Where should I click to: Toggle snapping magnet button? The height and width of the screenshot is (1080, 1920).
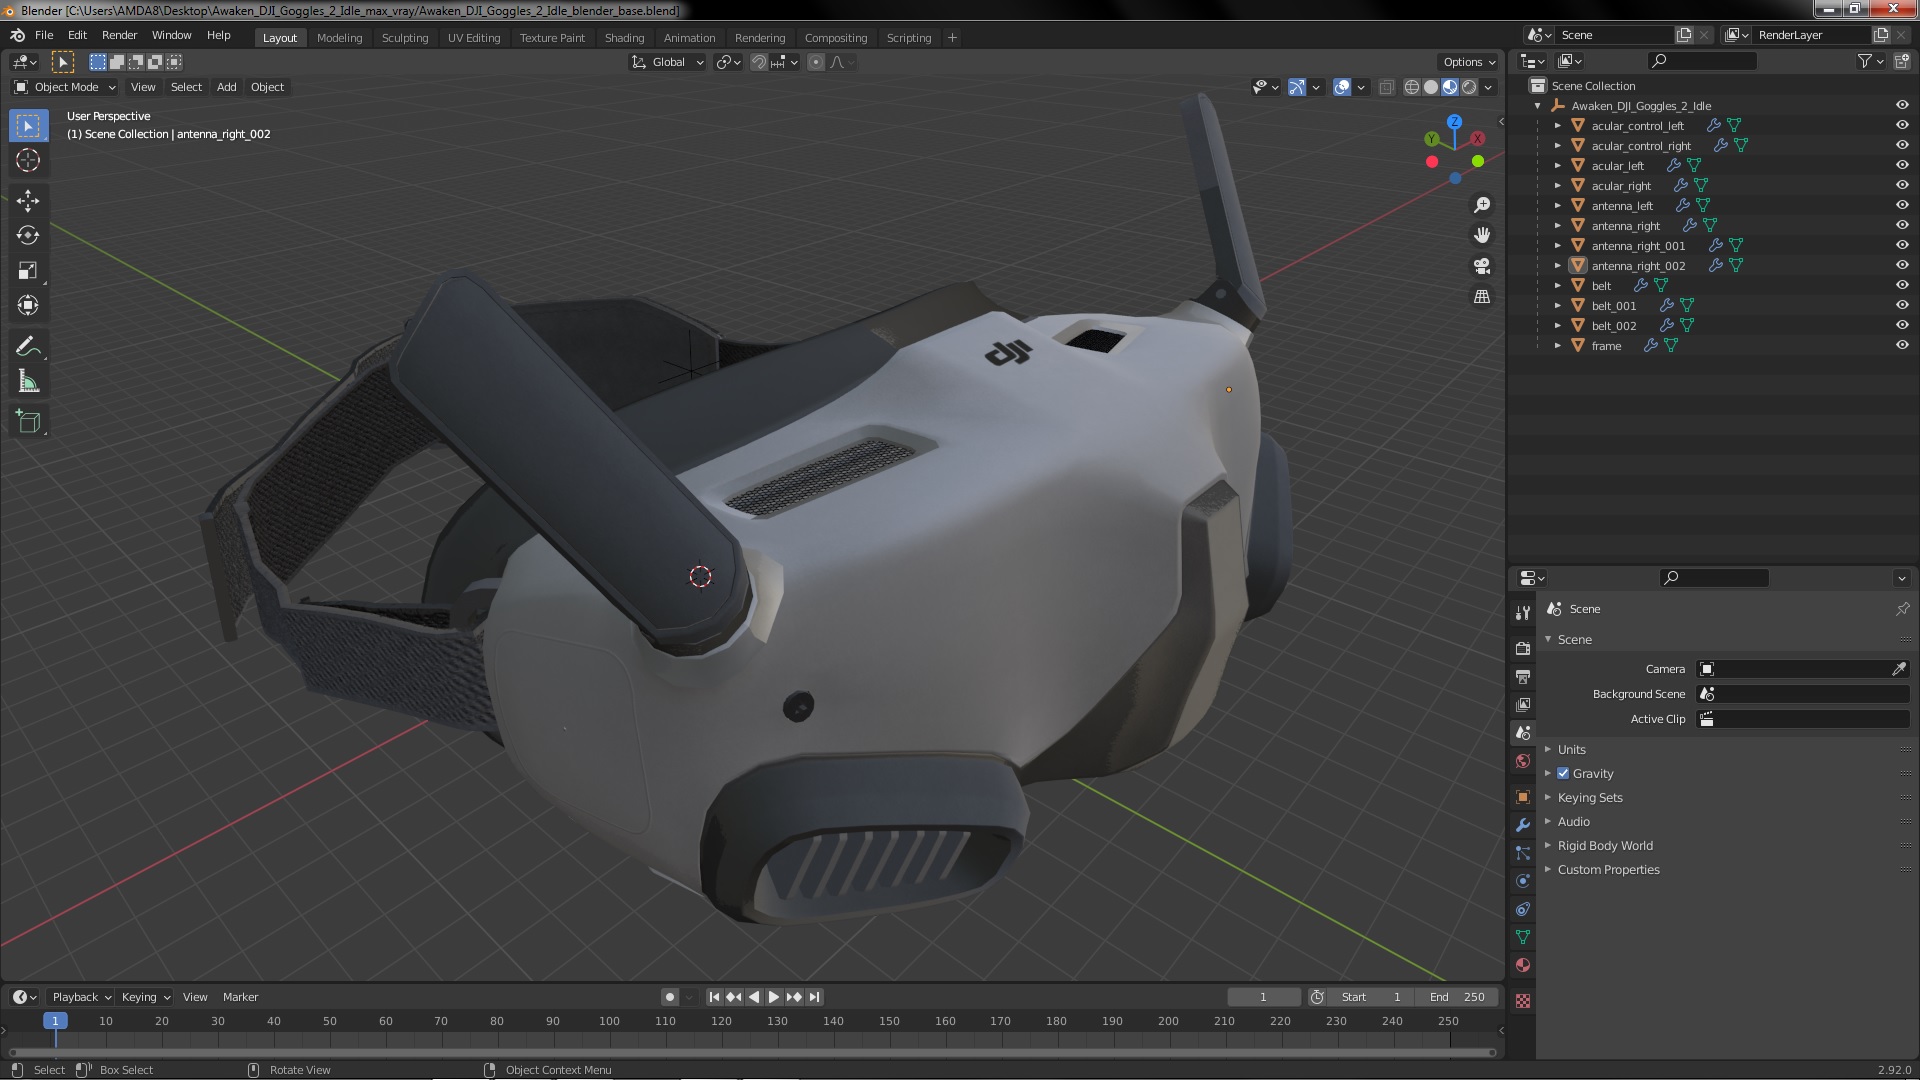[759, 62]
